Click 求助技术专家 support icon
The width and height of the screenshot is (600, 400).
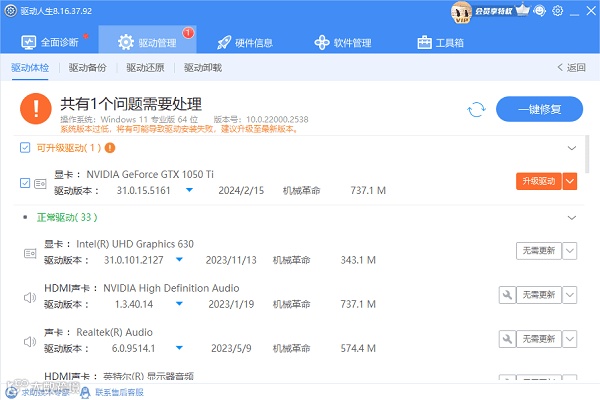(x=11, y=392)
